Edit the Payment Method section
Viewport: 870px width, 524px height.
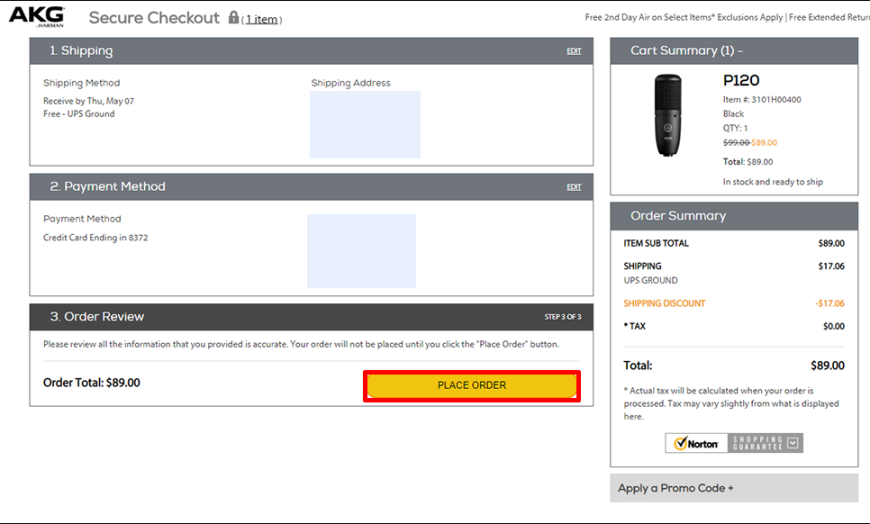574,187
